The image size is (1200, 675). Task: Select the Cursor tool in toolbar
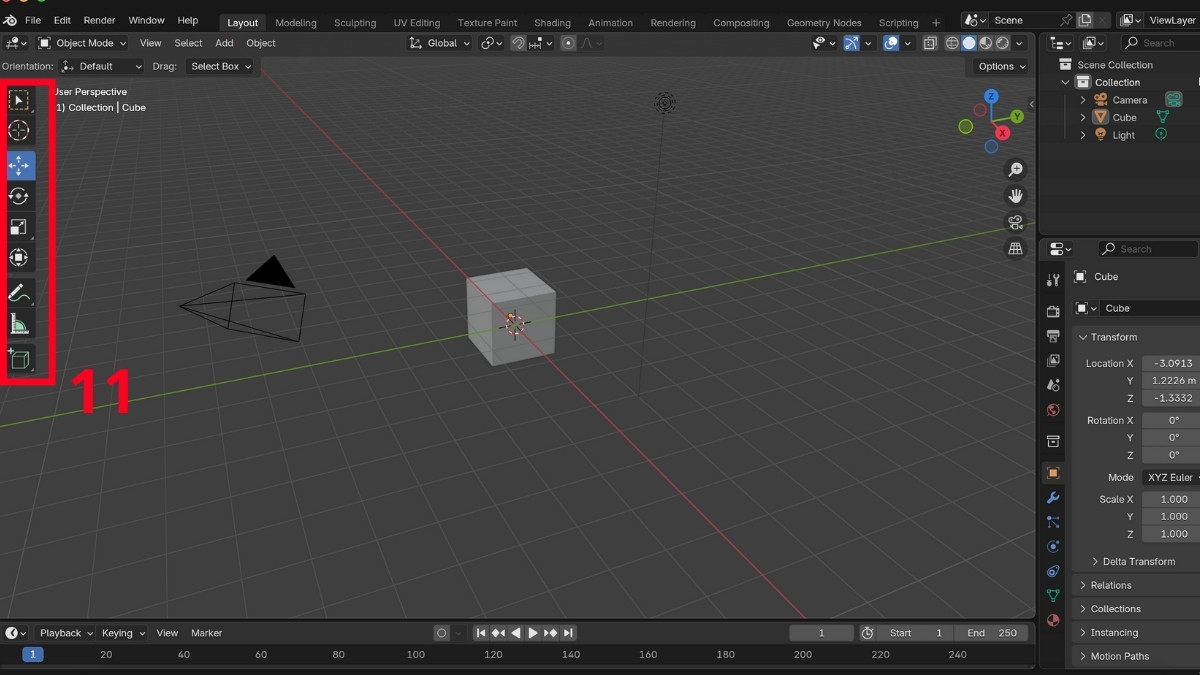click(x=19, y=130)
